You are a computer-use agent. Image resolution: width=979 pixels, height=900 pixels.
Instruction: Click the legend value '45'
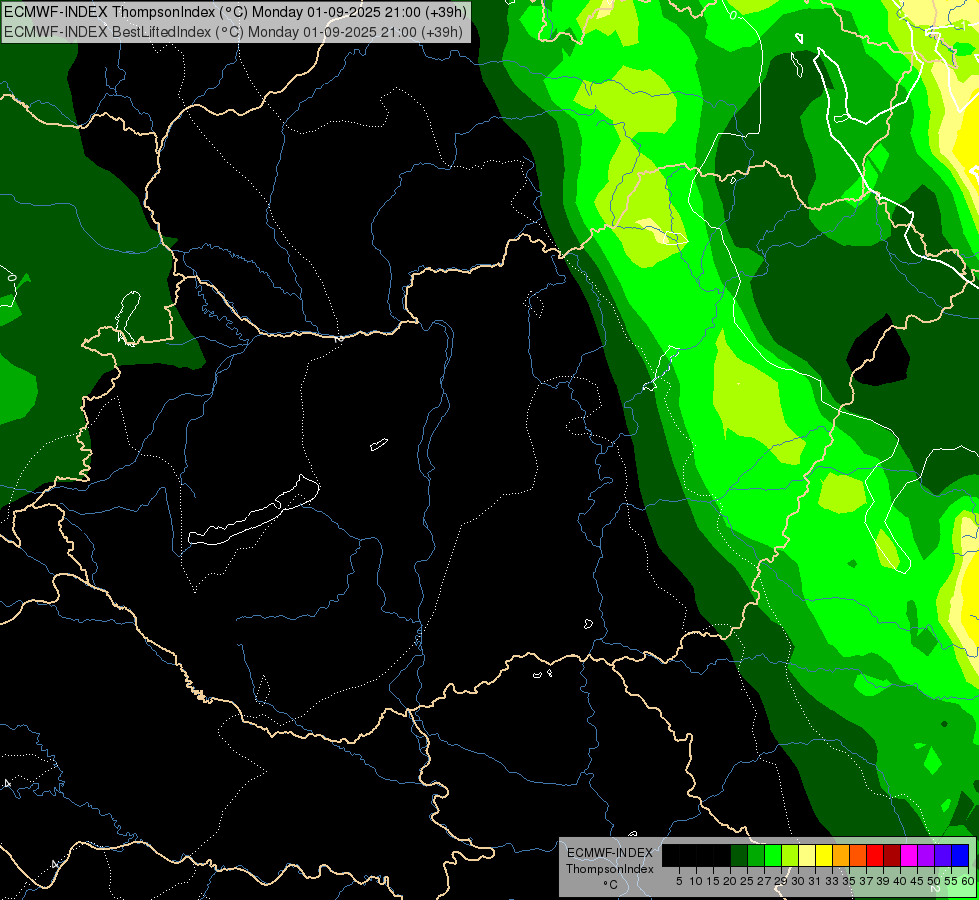(917, 881)
